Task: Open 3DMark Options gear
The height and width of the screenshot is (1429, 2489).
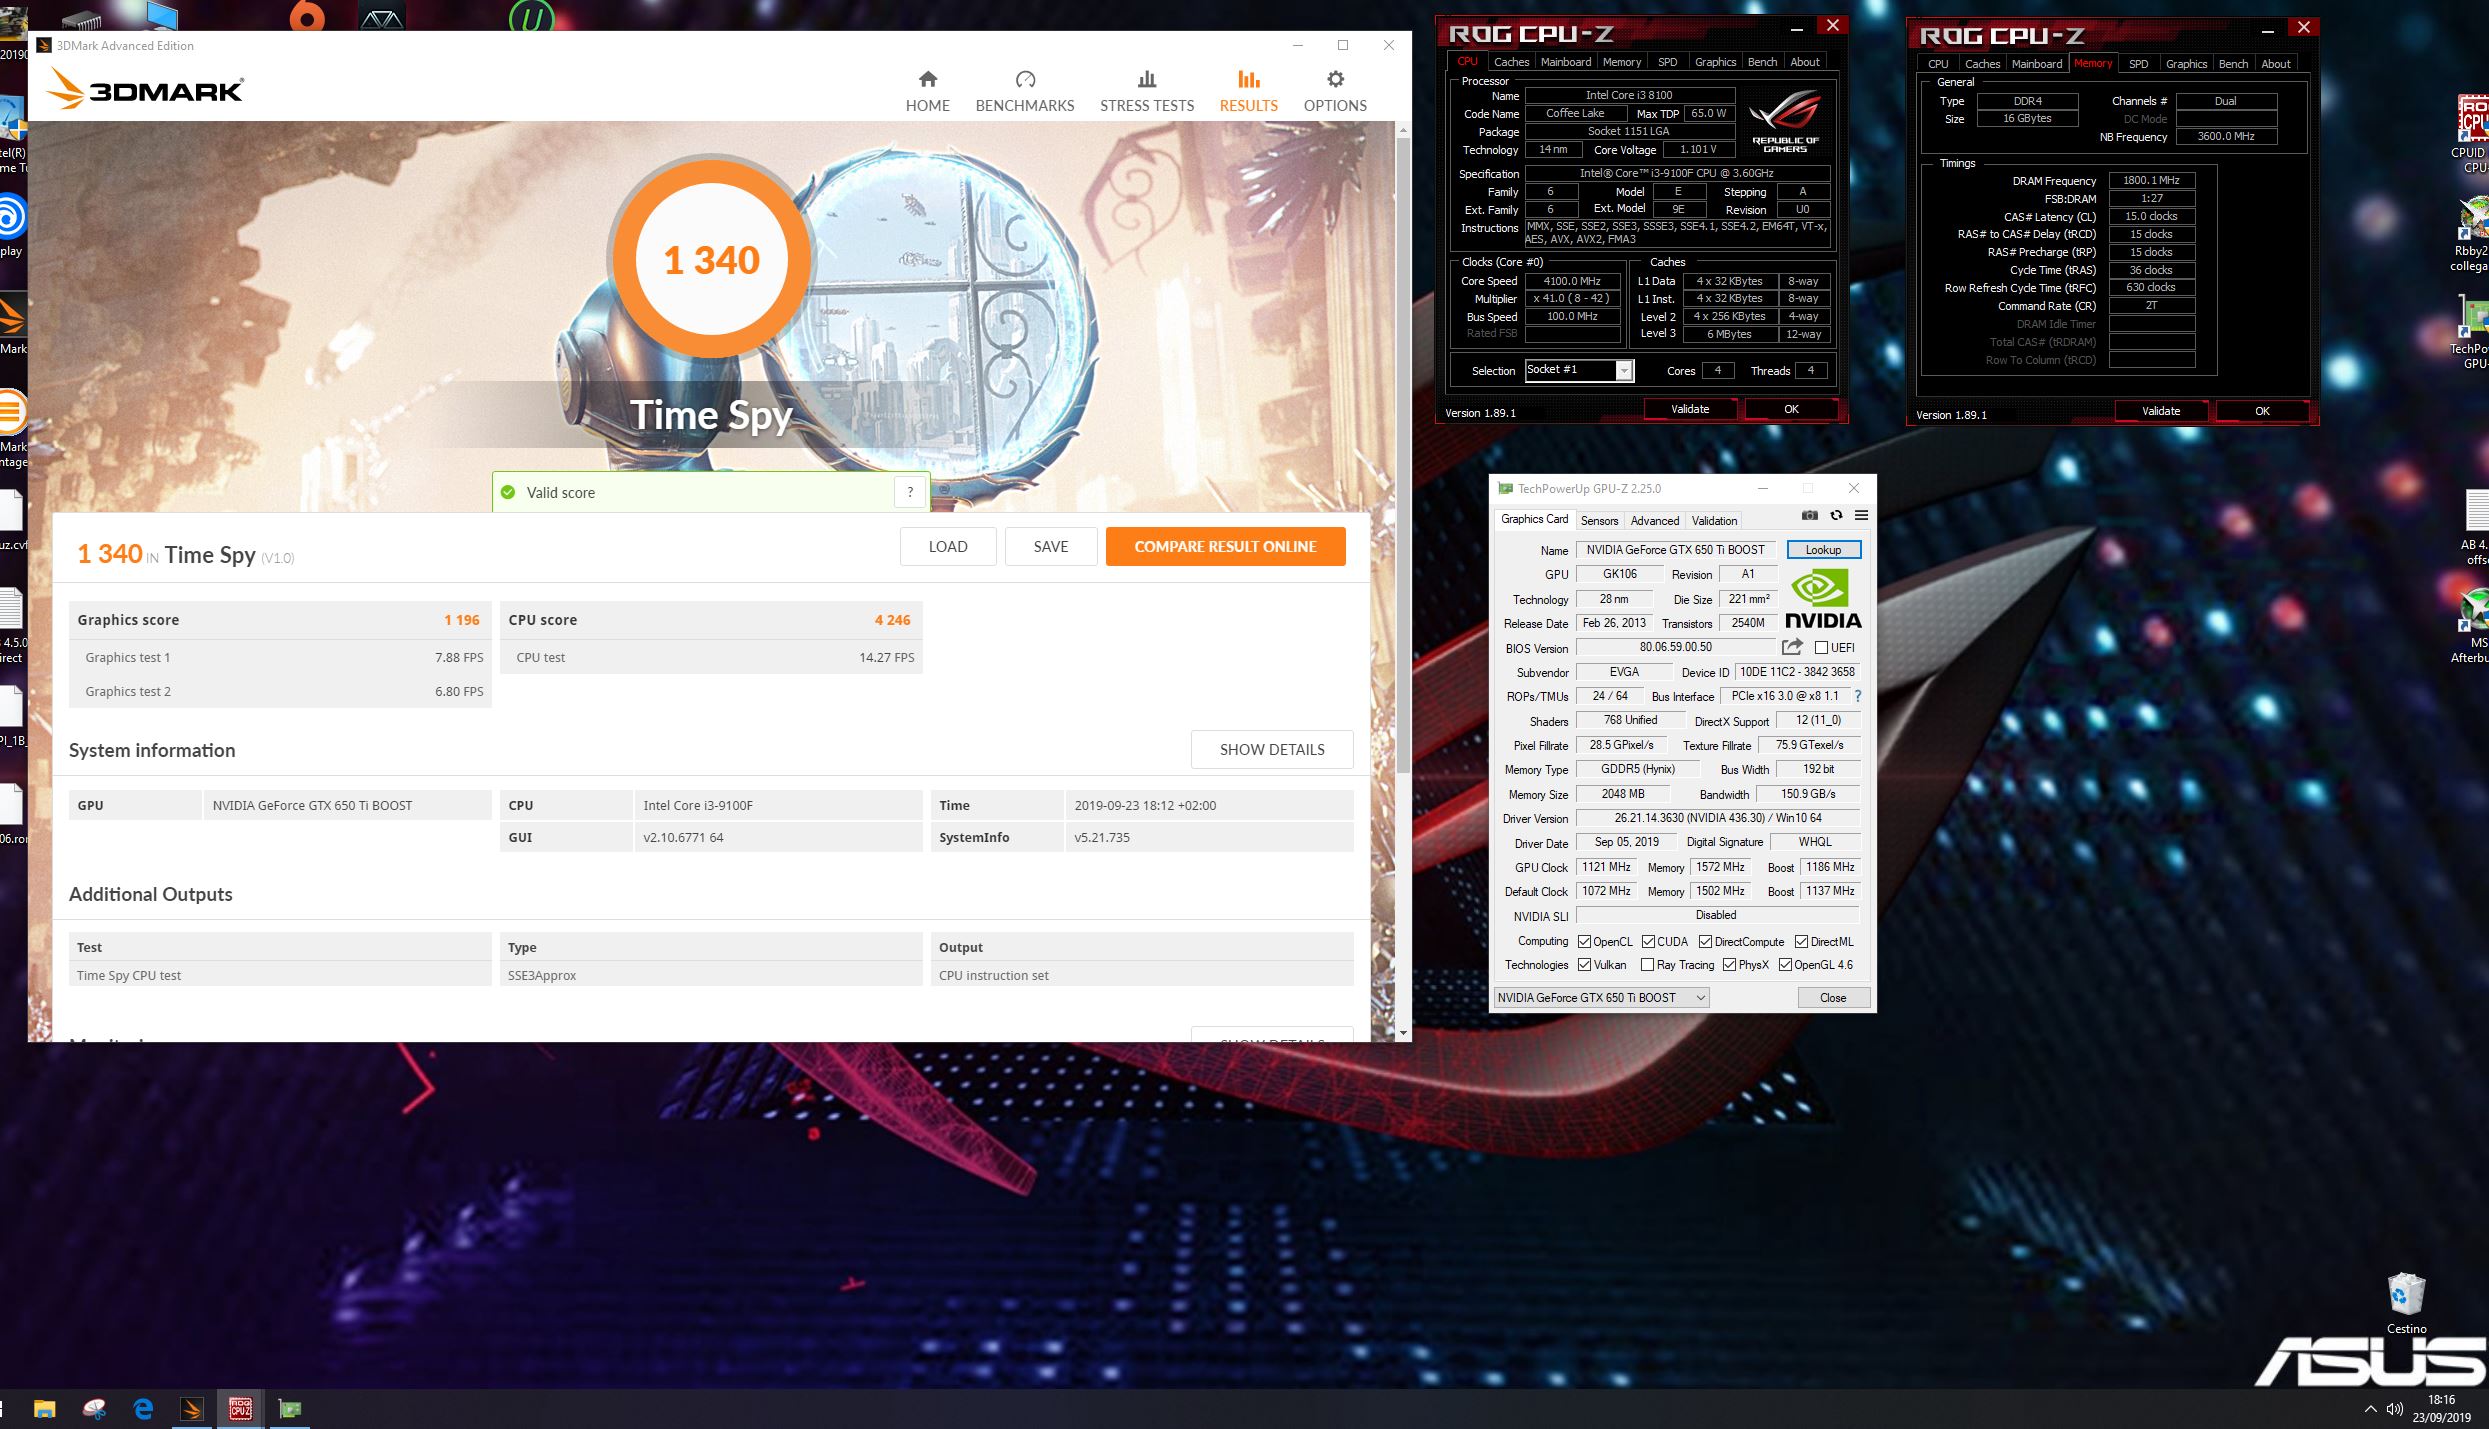Action: tap(1335, 91)
